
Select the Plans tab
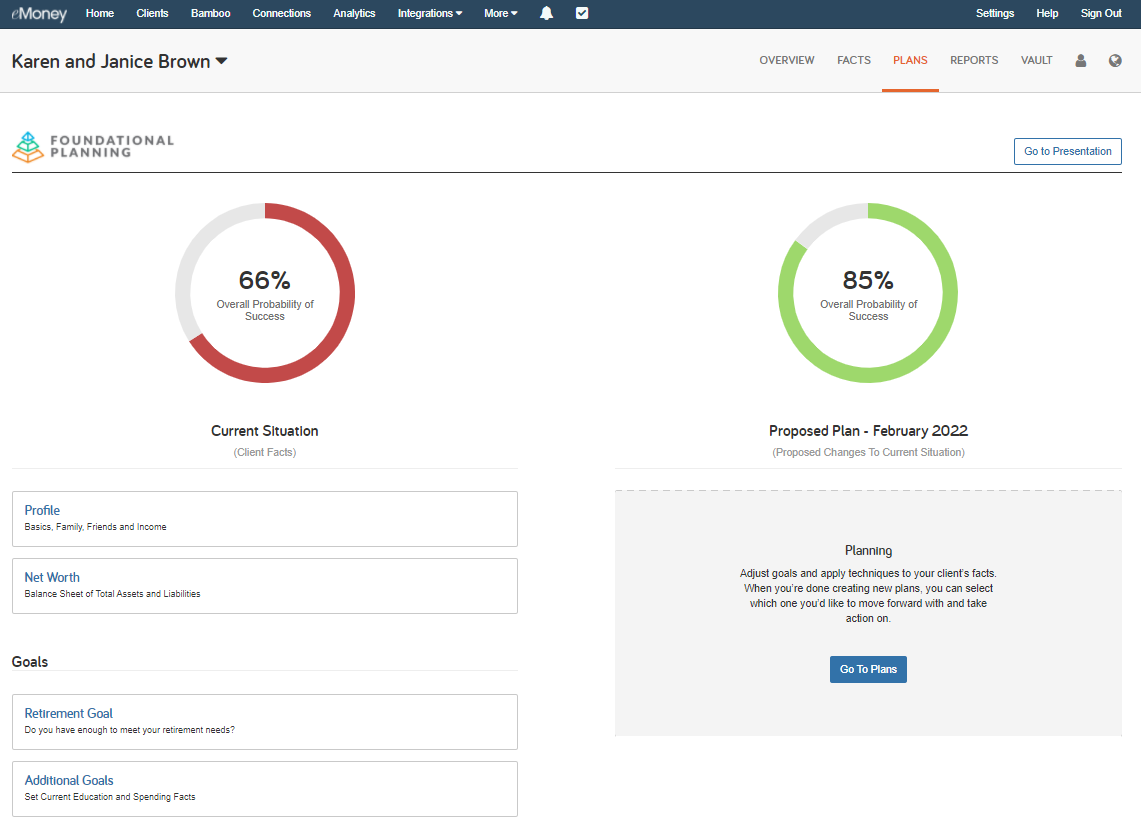click(910, 60)
